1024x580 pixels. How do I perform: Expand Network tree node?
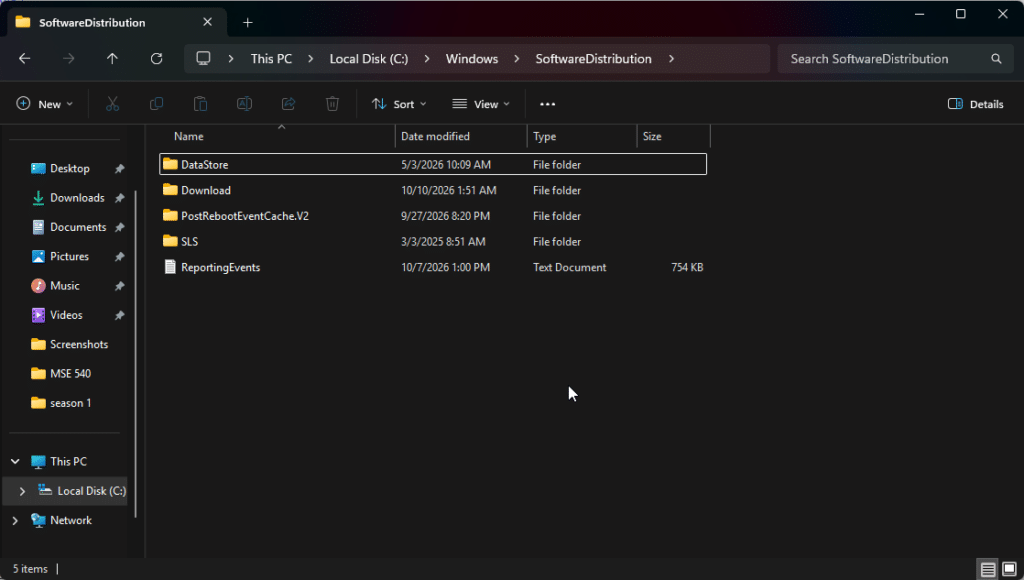(x=15, y=521)
